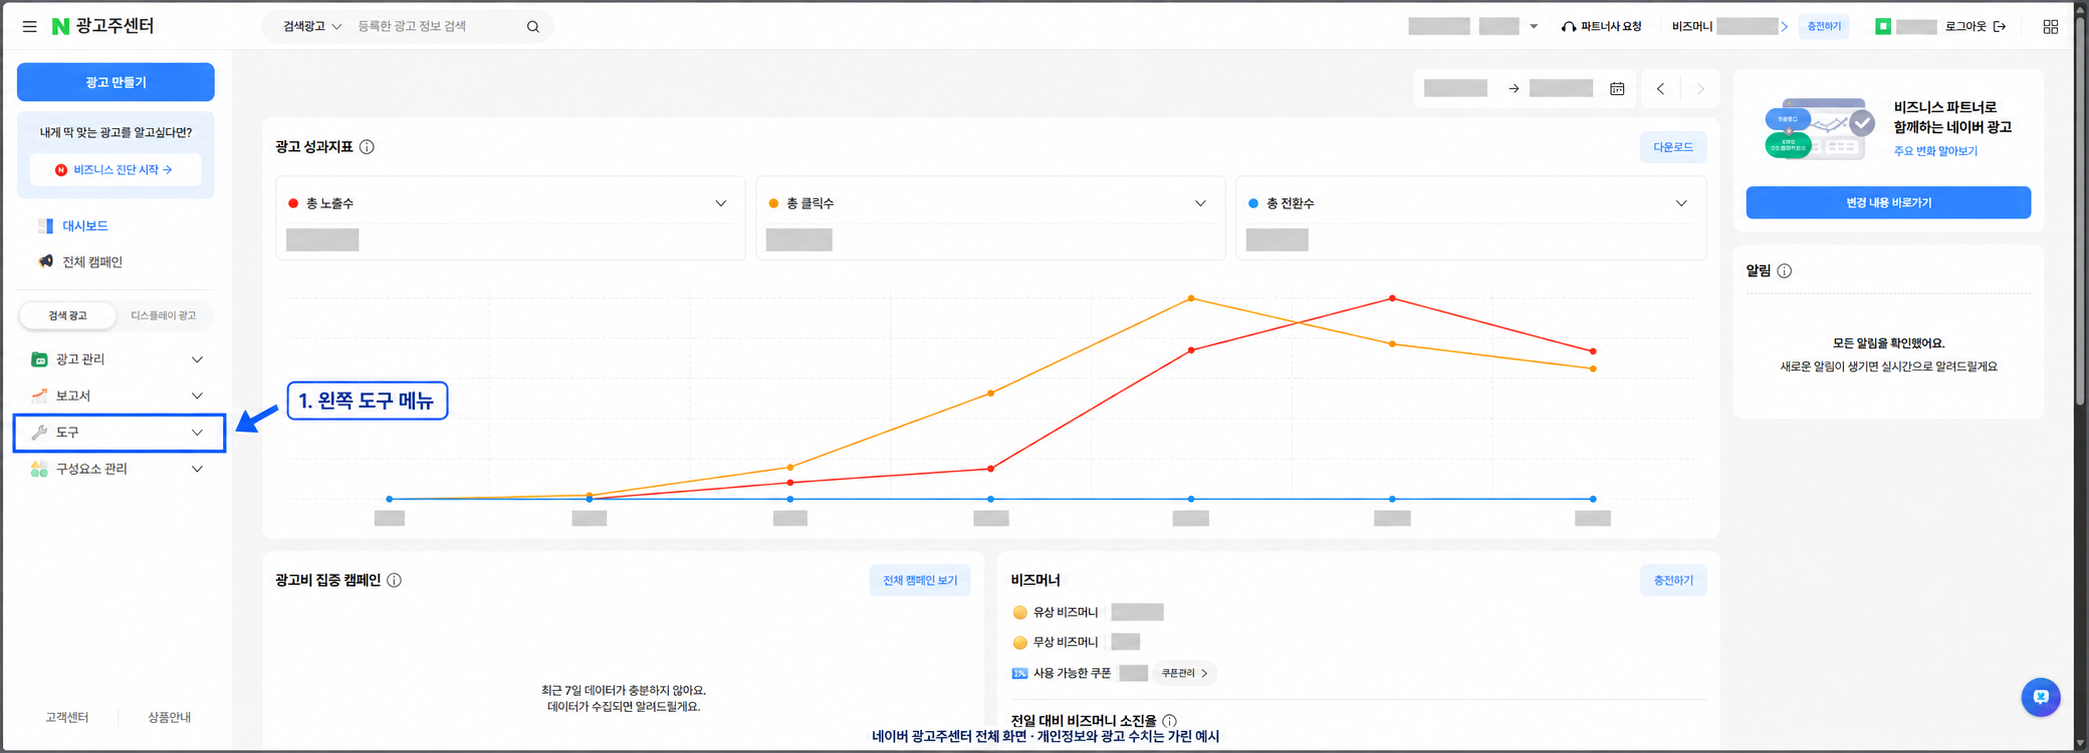Image resolution: width=2089 pixels, height=753 pixels.
Task: Open the apps grid icon
Action: 2050,27
